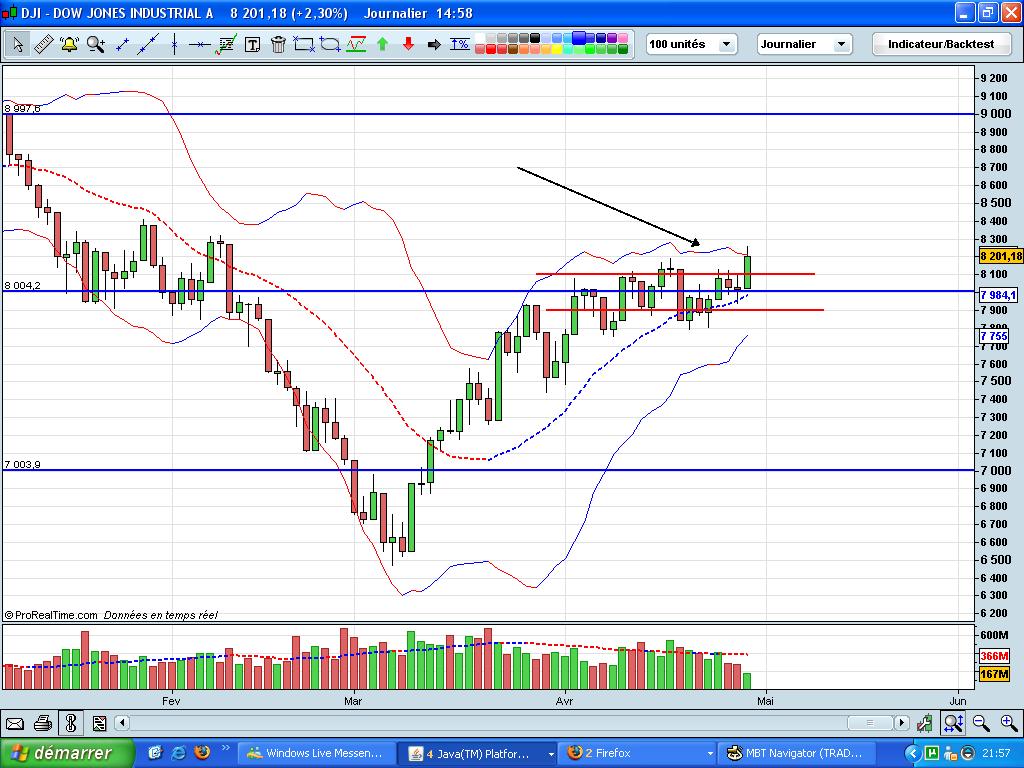Expand the Java Platform taskbar group arrow
The height and width of the screenshot is (768, 1024).
pos(551,754)
